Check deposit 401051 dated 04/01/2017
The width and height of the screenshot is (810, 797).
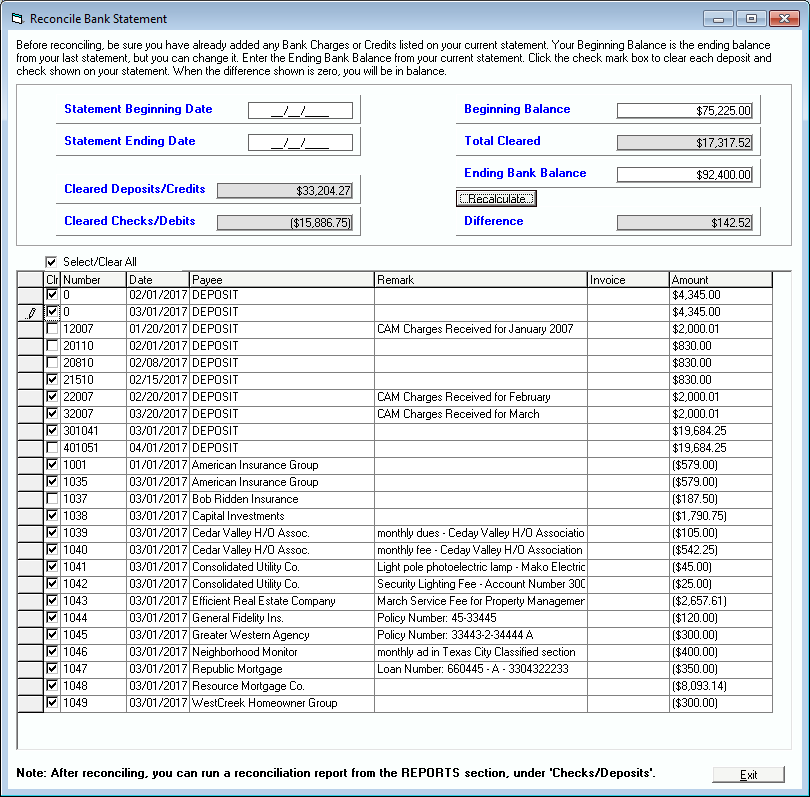click(x=53, y=448)
